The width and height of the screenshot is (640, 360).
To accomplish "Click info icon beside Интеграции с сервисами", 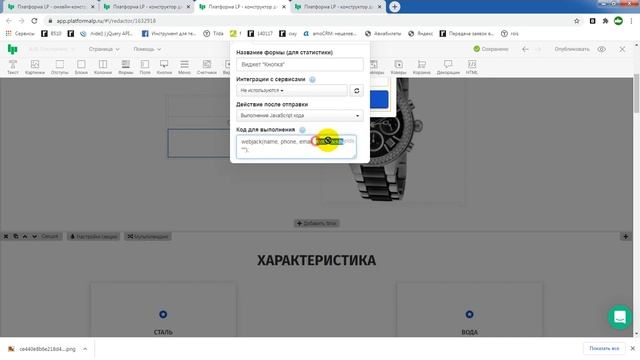I will click(312, 80).
